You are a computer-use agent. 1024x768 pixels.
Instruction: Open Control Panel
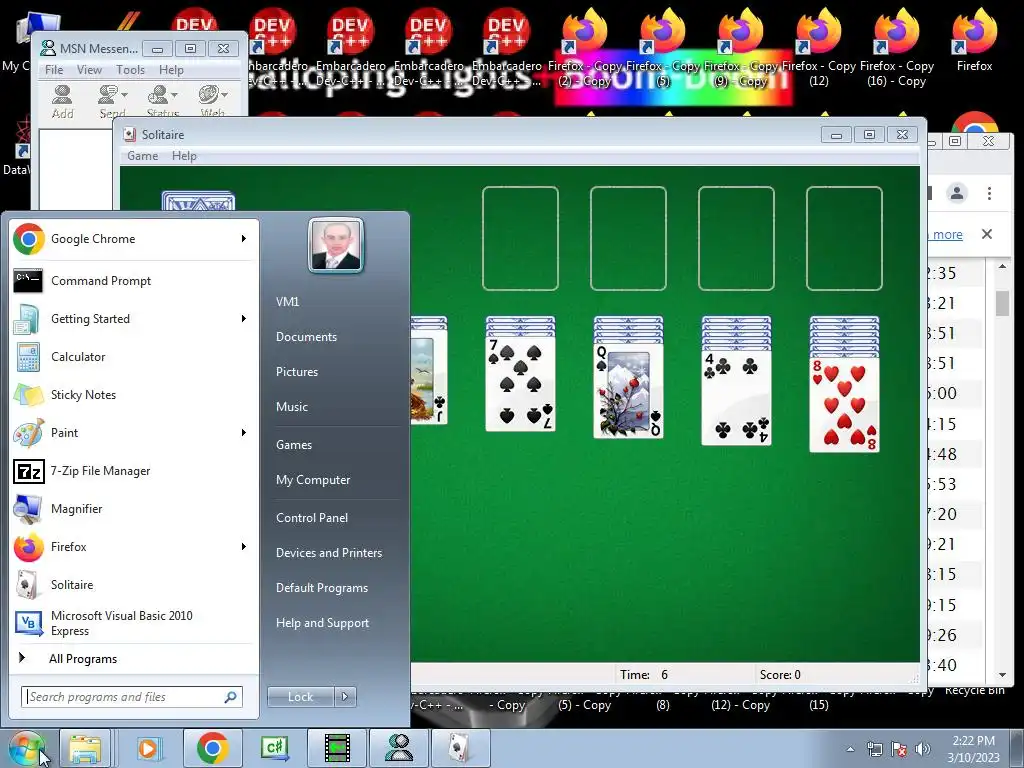point(312,518)
